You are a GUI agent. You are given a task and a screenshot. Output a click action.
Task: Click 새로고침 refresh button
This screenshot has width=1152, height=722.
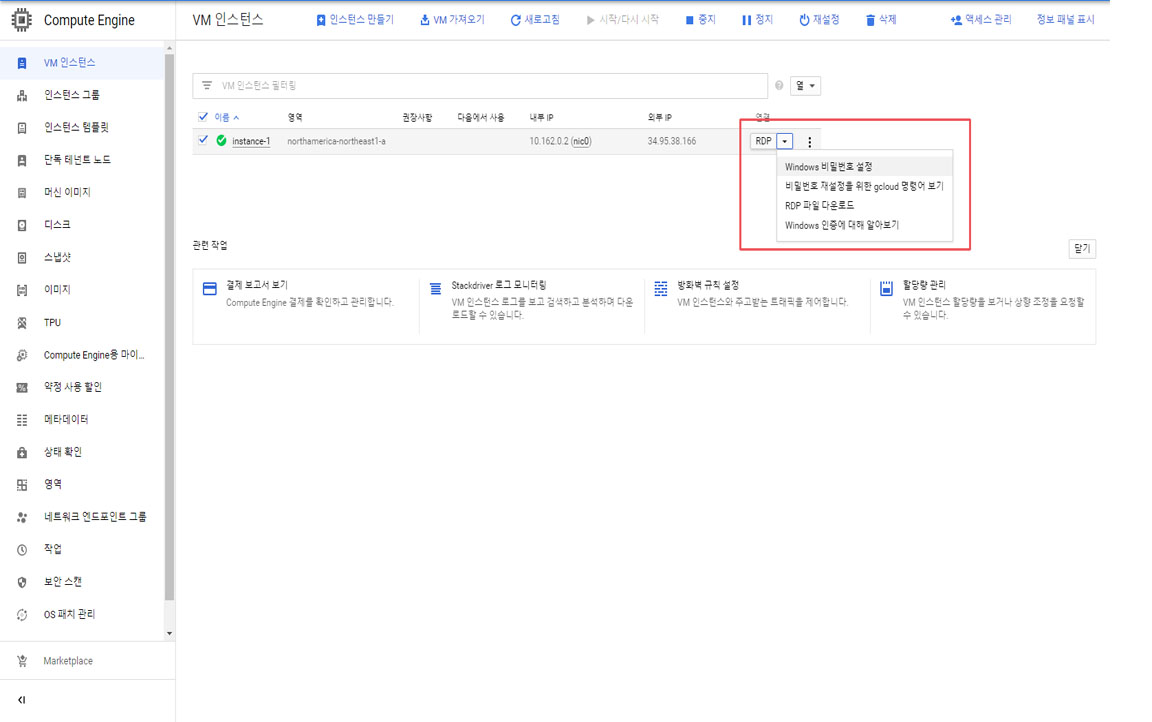[x=535, y=20]
